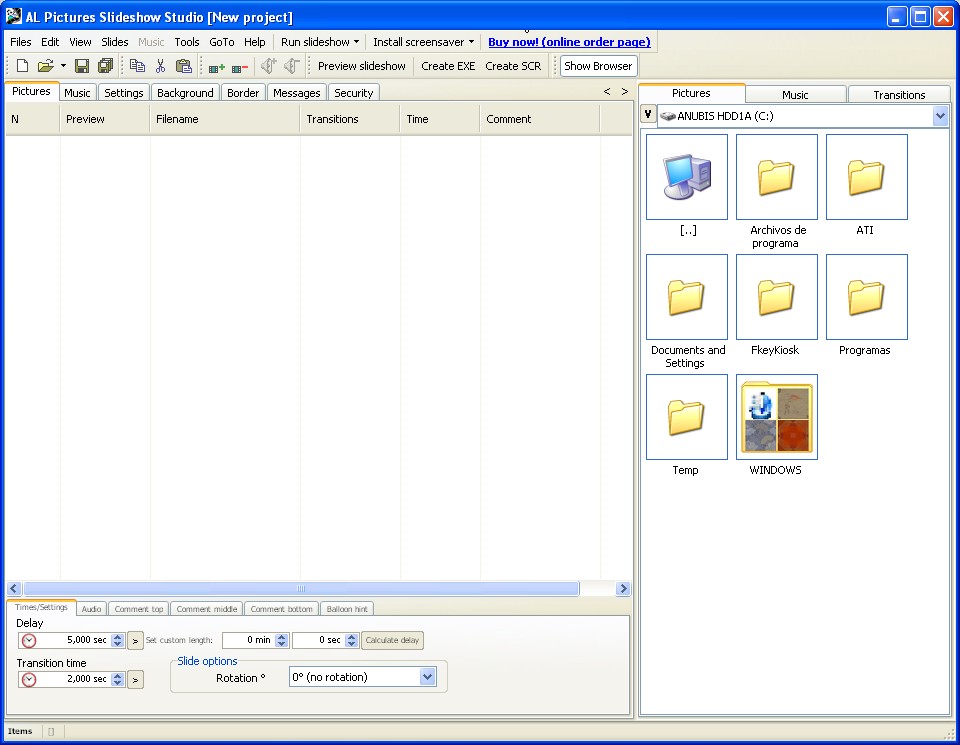Remove a slide with the filmstrip minus icon
This screenshot has width=960, height=745.
pos(239,67)
